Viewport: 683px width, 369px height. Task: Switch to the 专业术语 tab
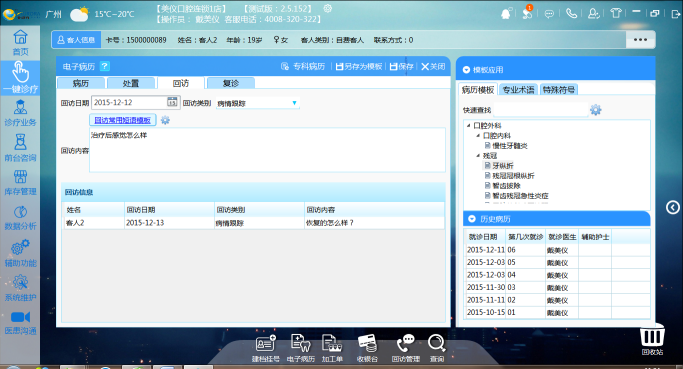(x=518, y=90)
